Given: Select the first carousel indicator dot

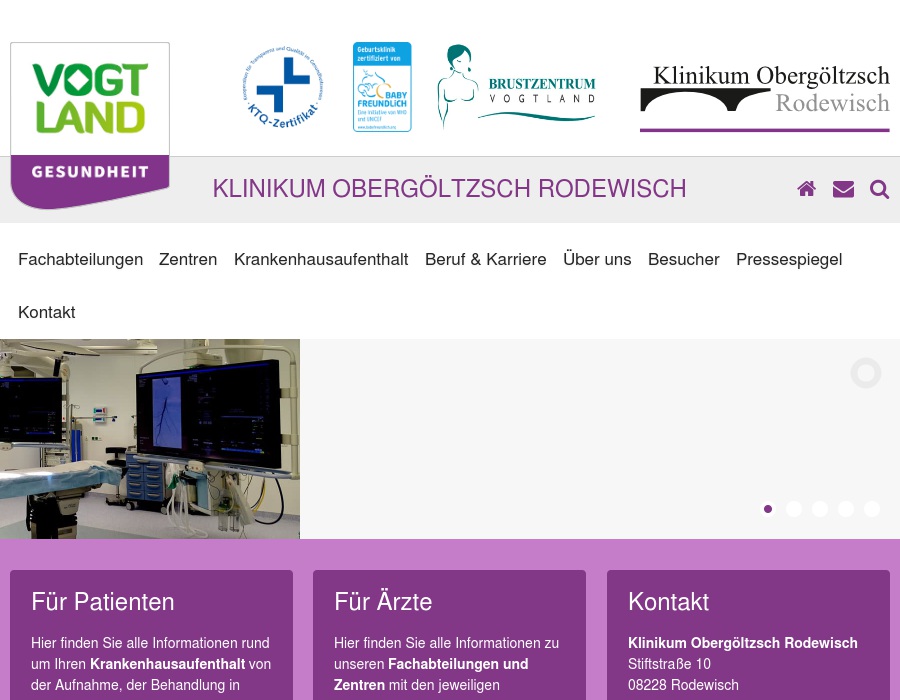Looking at the screenshot, I should click(768, 509).
